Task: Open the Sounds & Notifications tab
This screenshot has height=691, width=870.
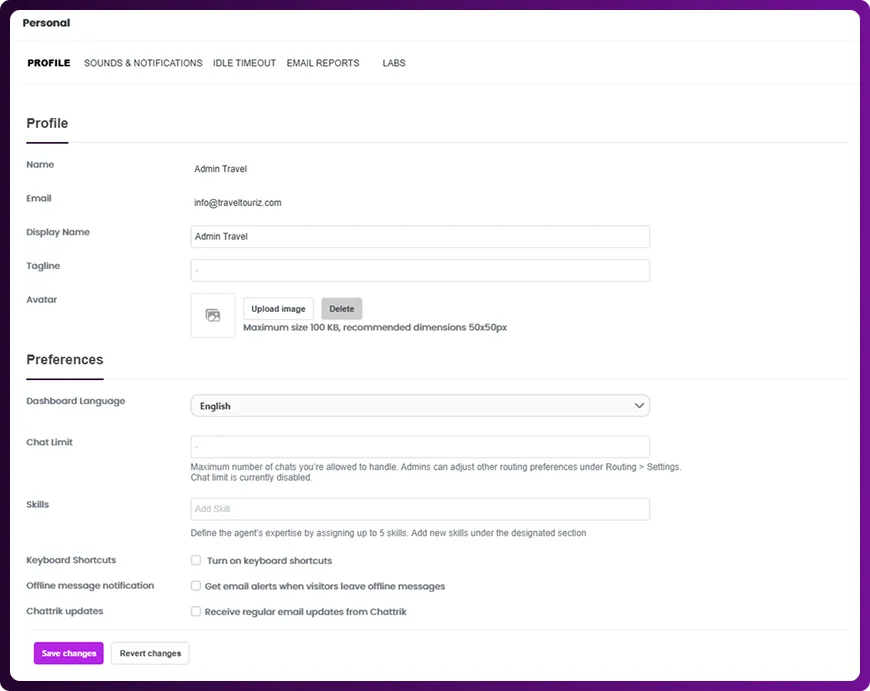Action: coord(143,63)
